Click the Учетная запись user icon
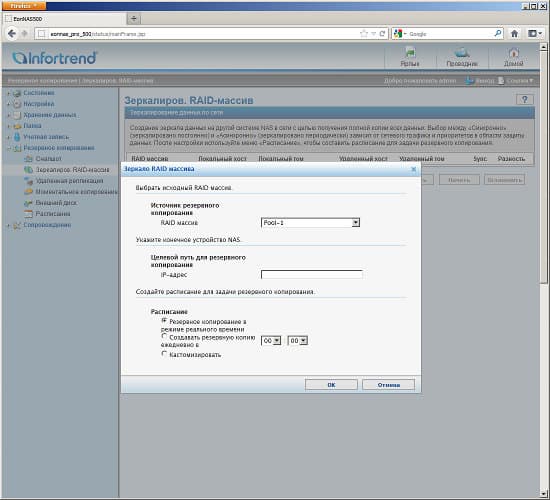The height and width of the screenshot is (500, 550). click(17, 137)
